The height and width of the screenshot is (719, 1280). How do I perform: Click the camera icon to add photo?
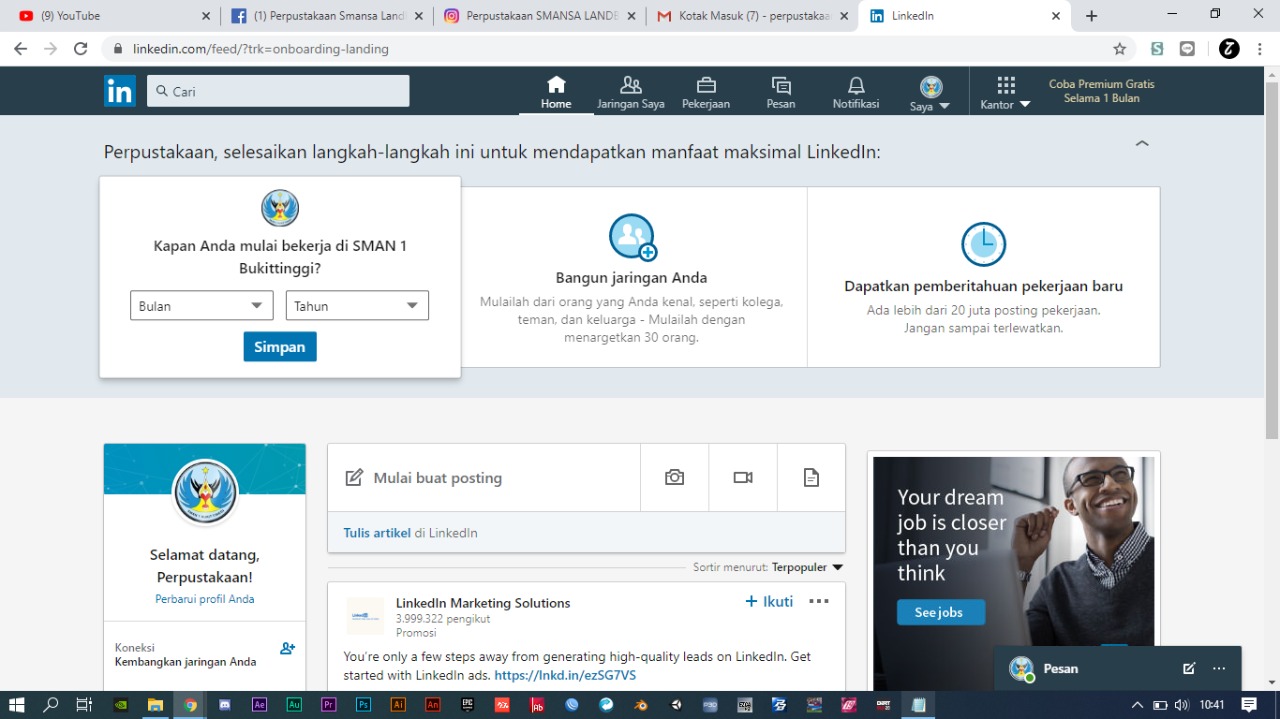[674, 478]
